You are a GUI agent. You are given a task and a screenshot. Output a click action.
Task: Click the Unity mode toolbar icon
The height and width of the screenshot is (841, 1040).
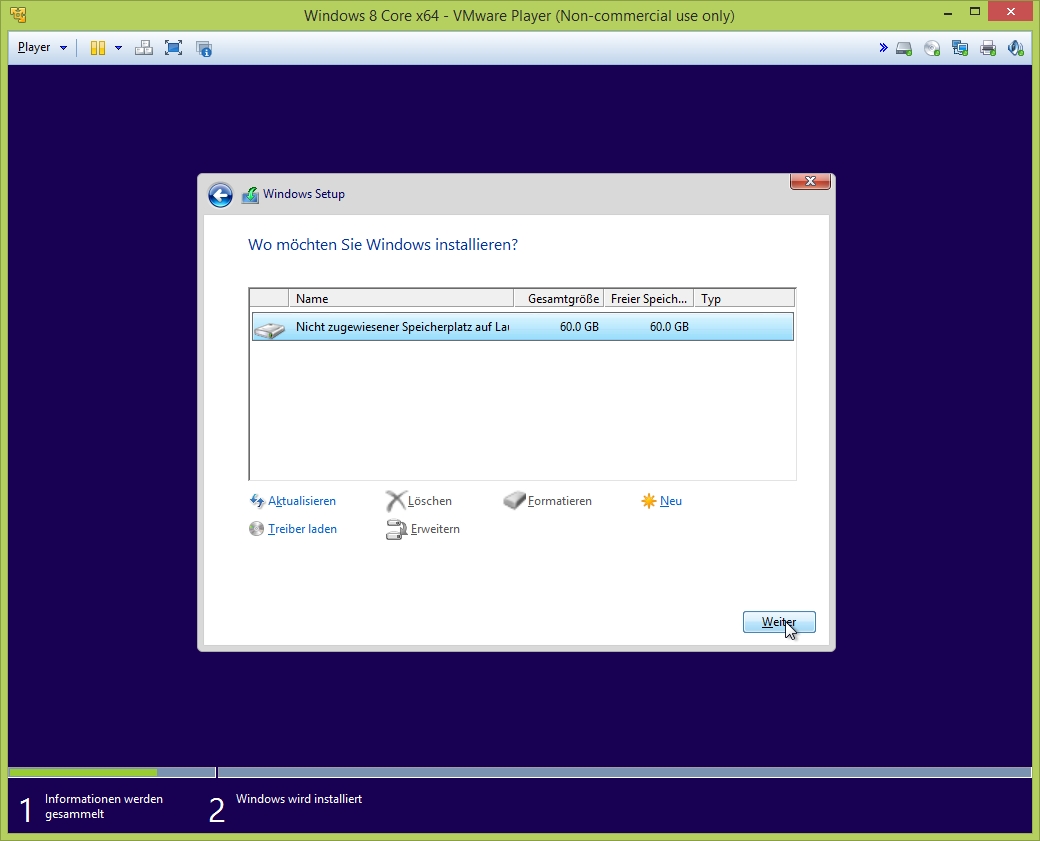204,48
